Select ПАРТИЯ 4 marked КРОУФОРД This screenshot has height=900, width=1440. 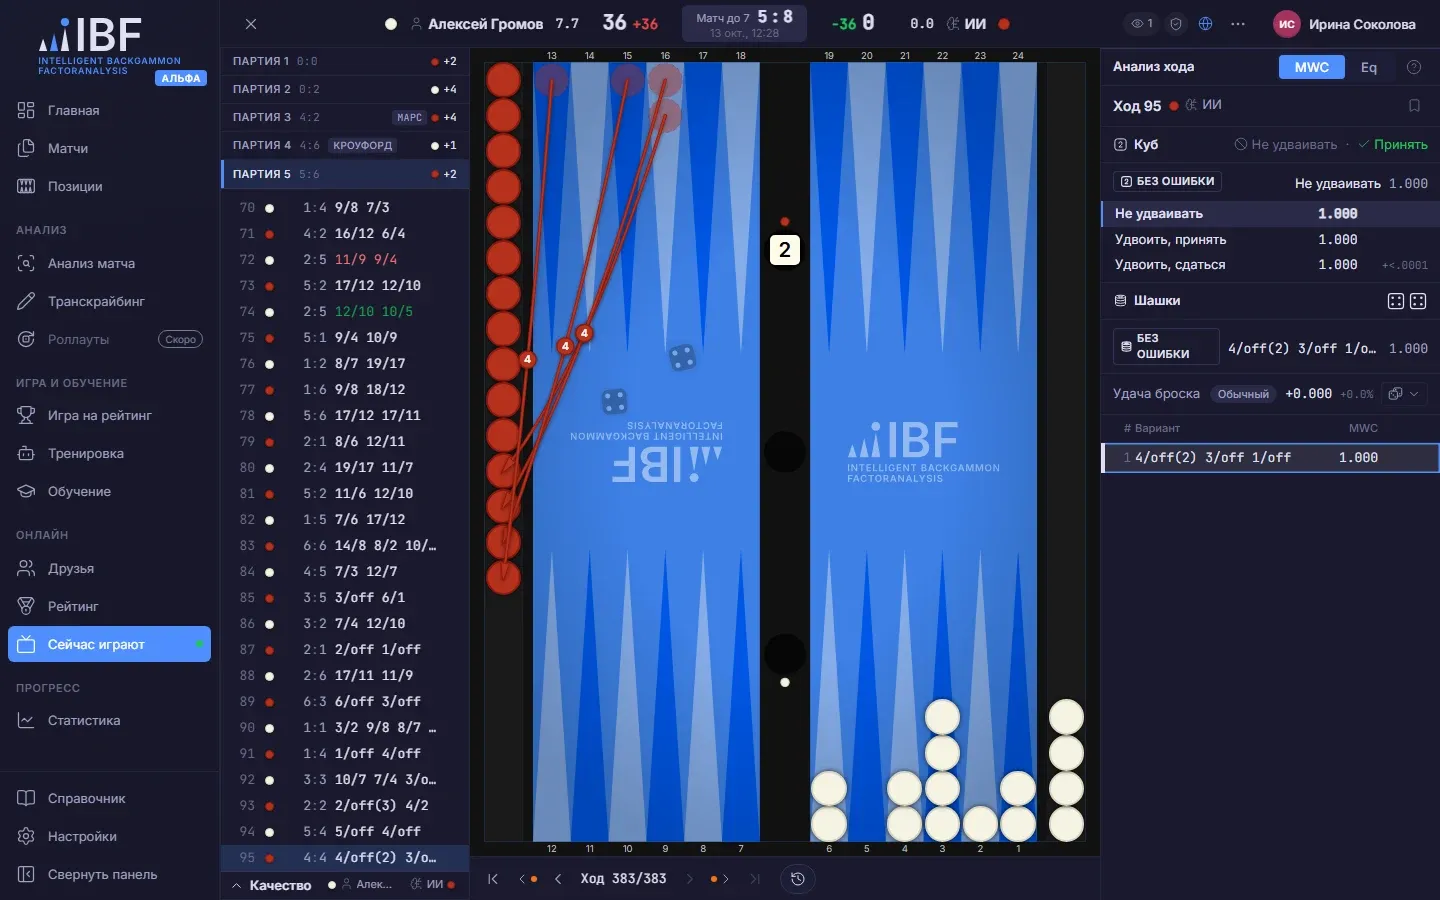(x=344, y=145)
